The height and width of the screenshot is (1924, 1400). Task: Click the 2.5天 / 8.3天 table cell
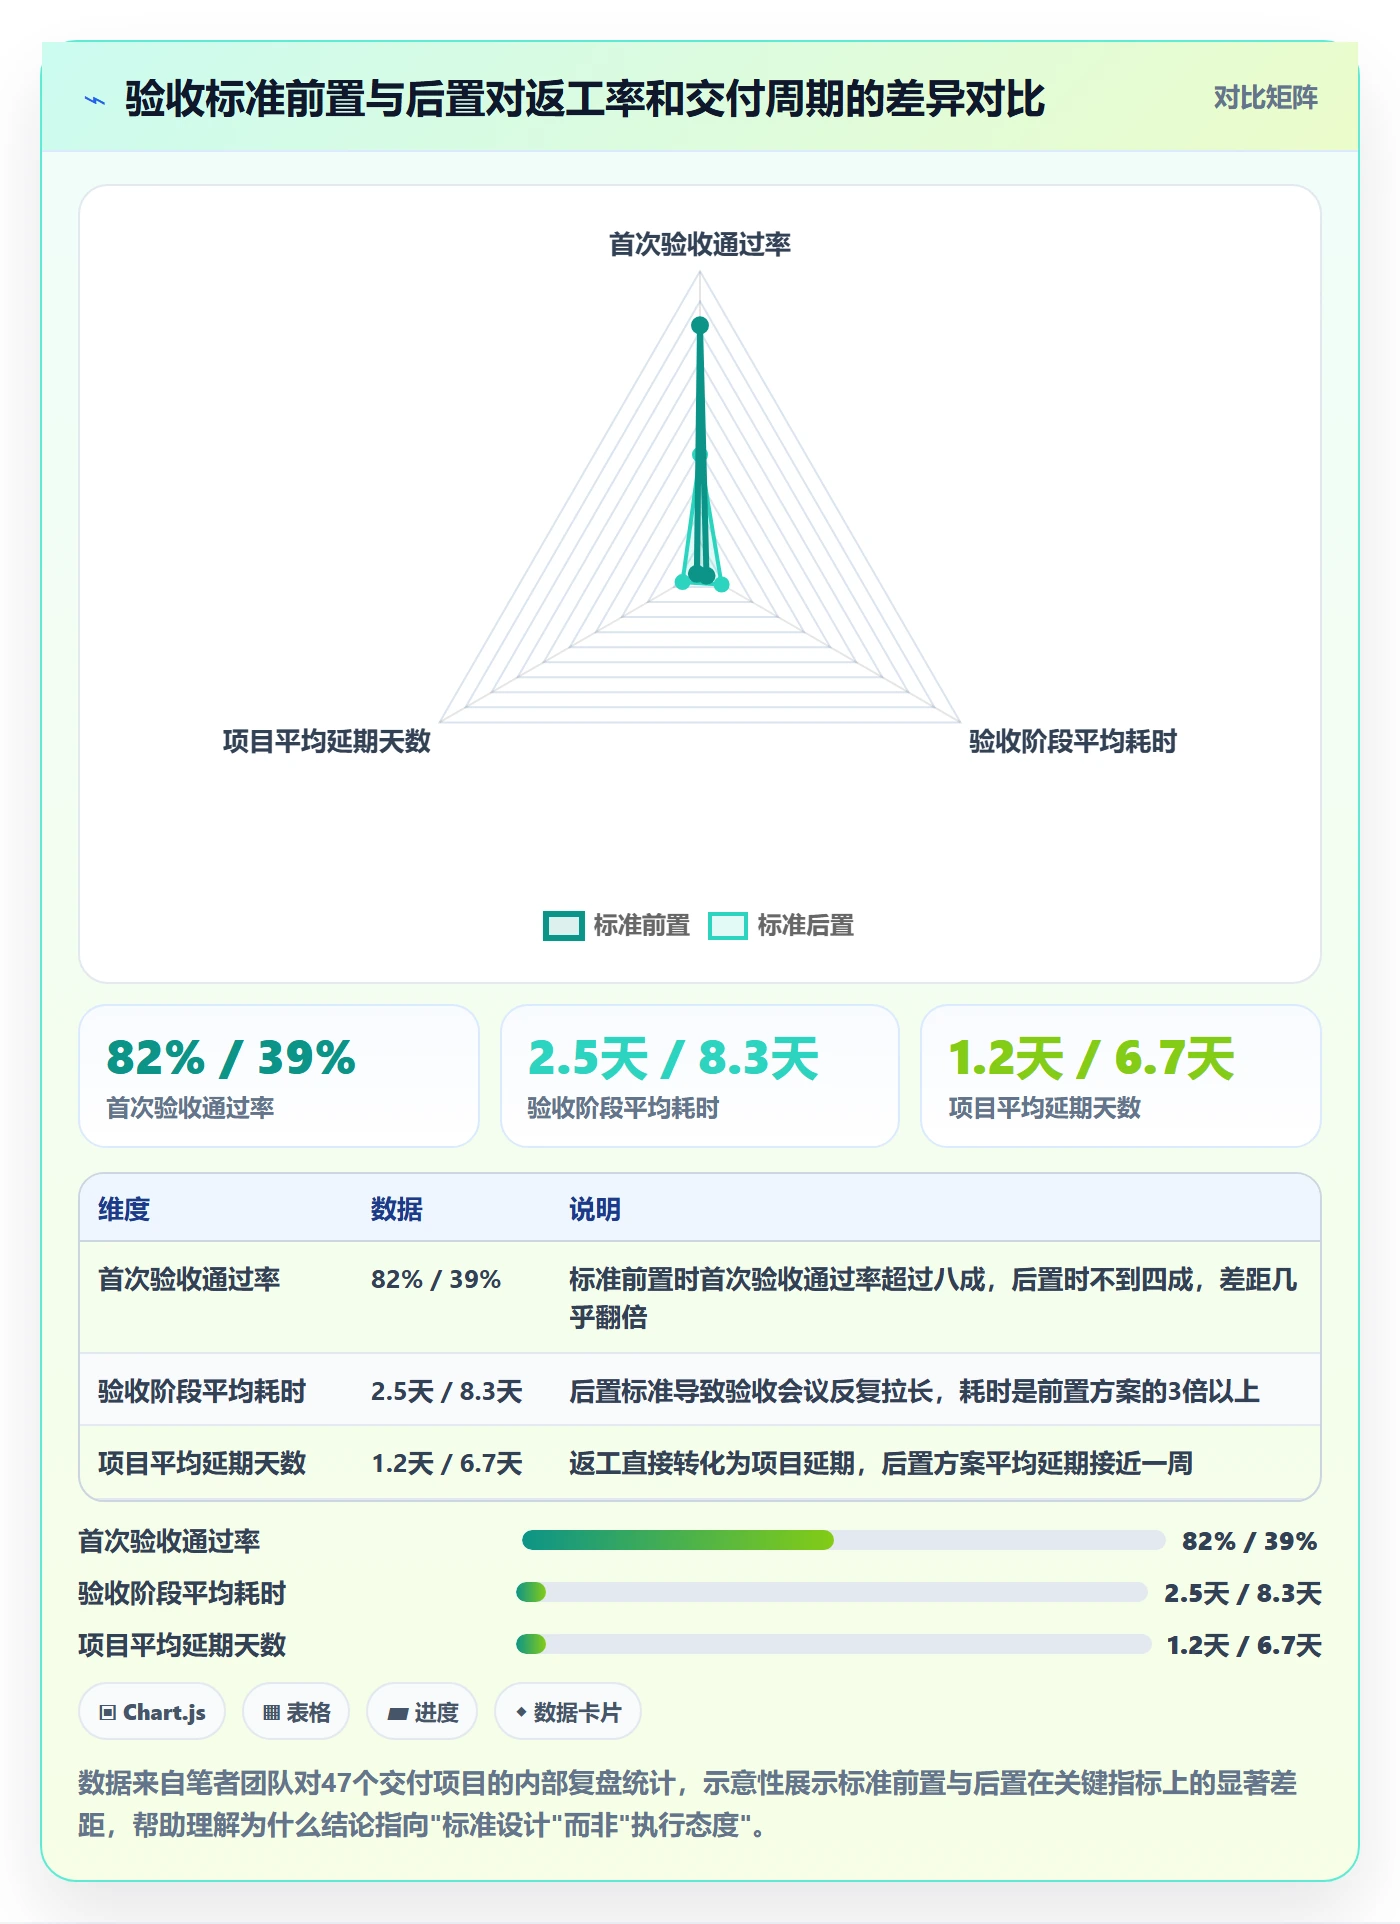(447, 1391)
